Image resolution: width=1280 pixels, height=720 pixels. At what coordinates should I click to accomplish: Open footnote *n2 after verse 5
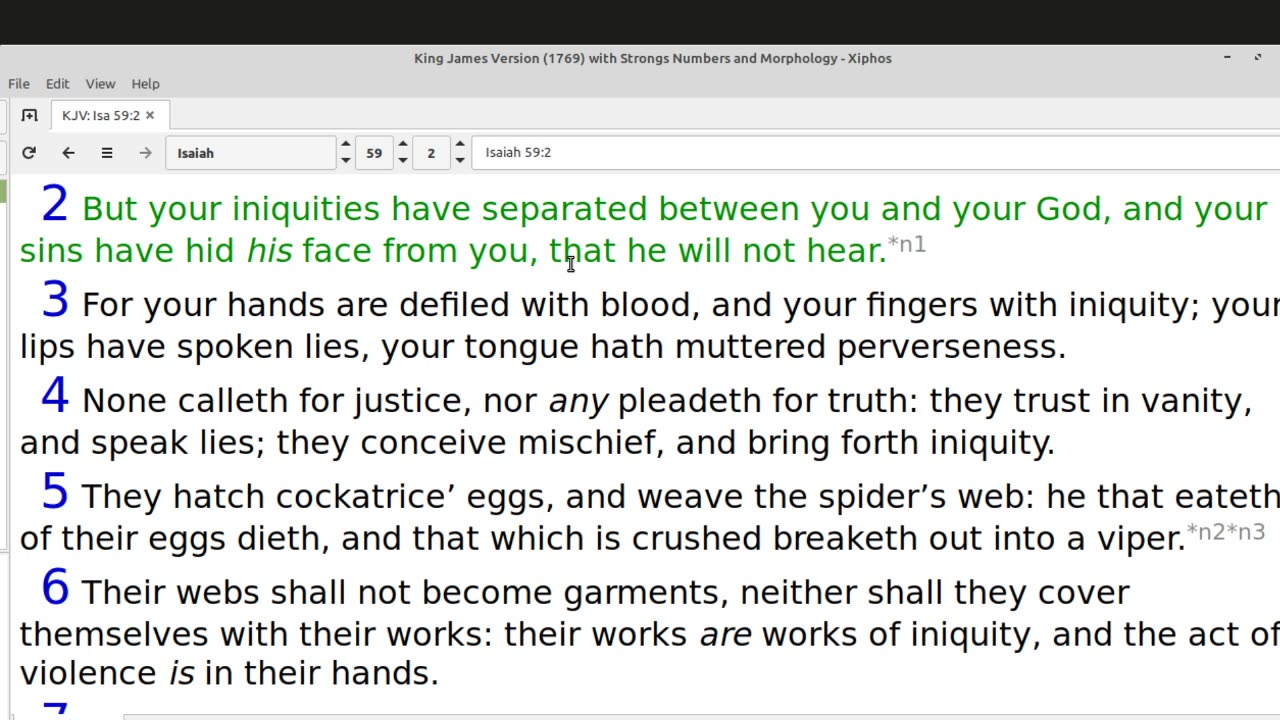pos(1206,532)
